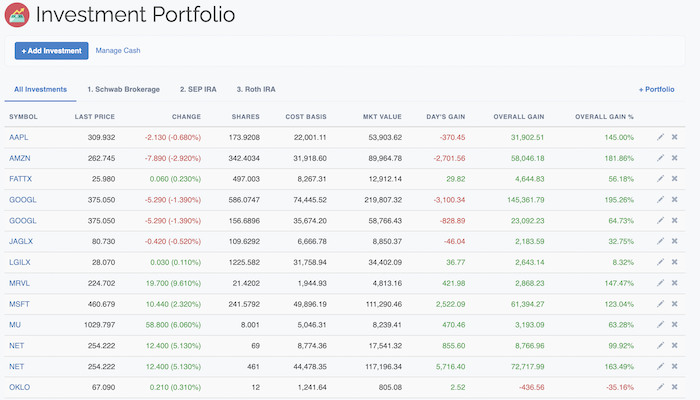Switch to the 1. Schwab Brokerage tab
700x400 pixels.
point(124,89)
